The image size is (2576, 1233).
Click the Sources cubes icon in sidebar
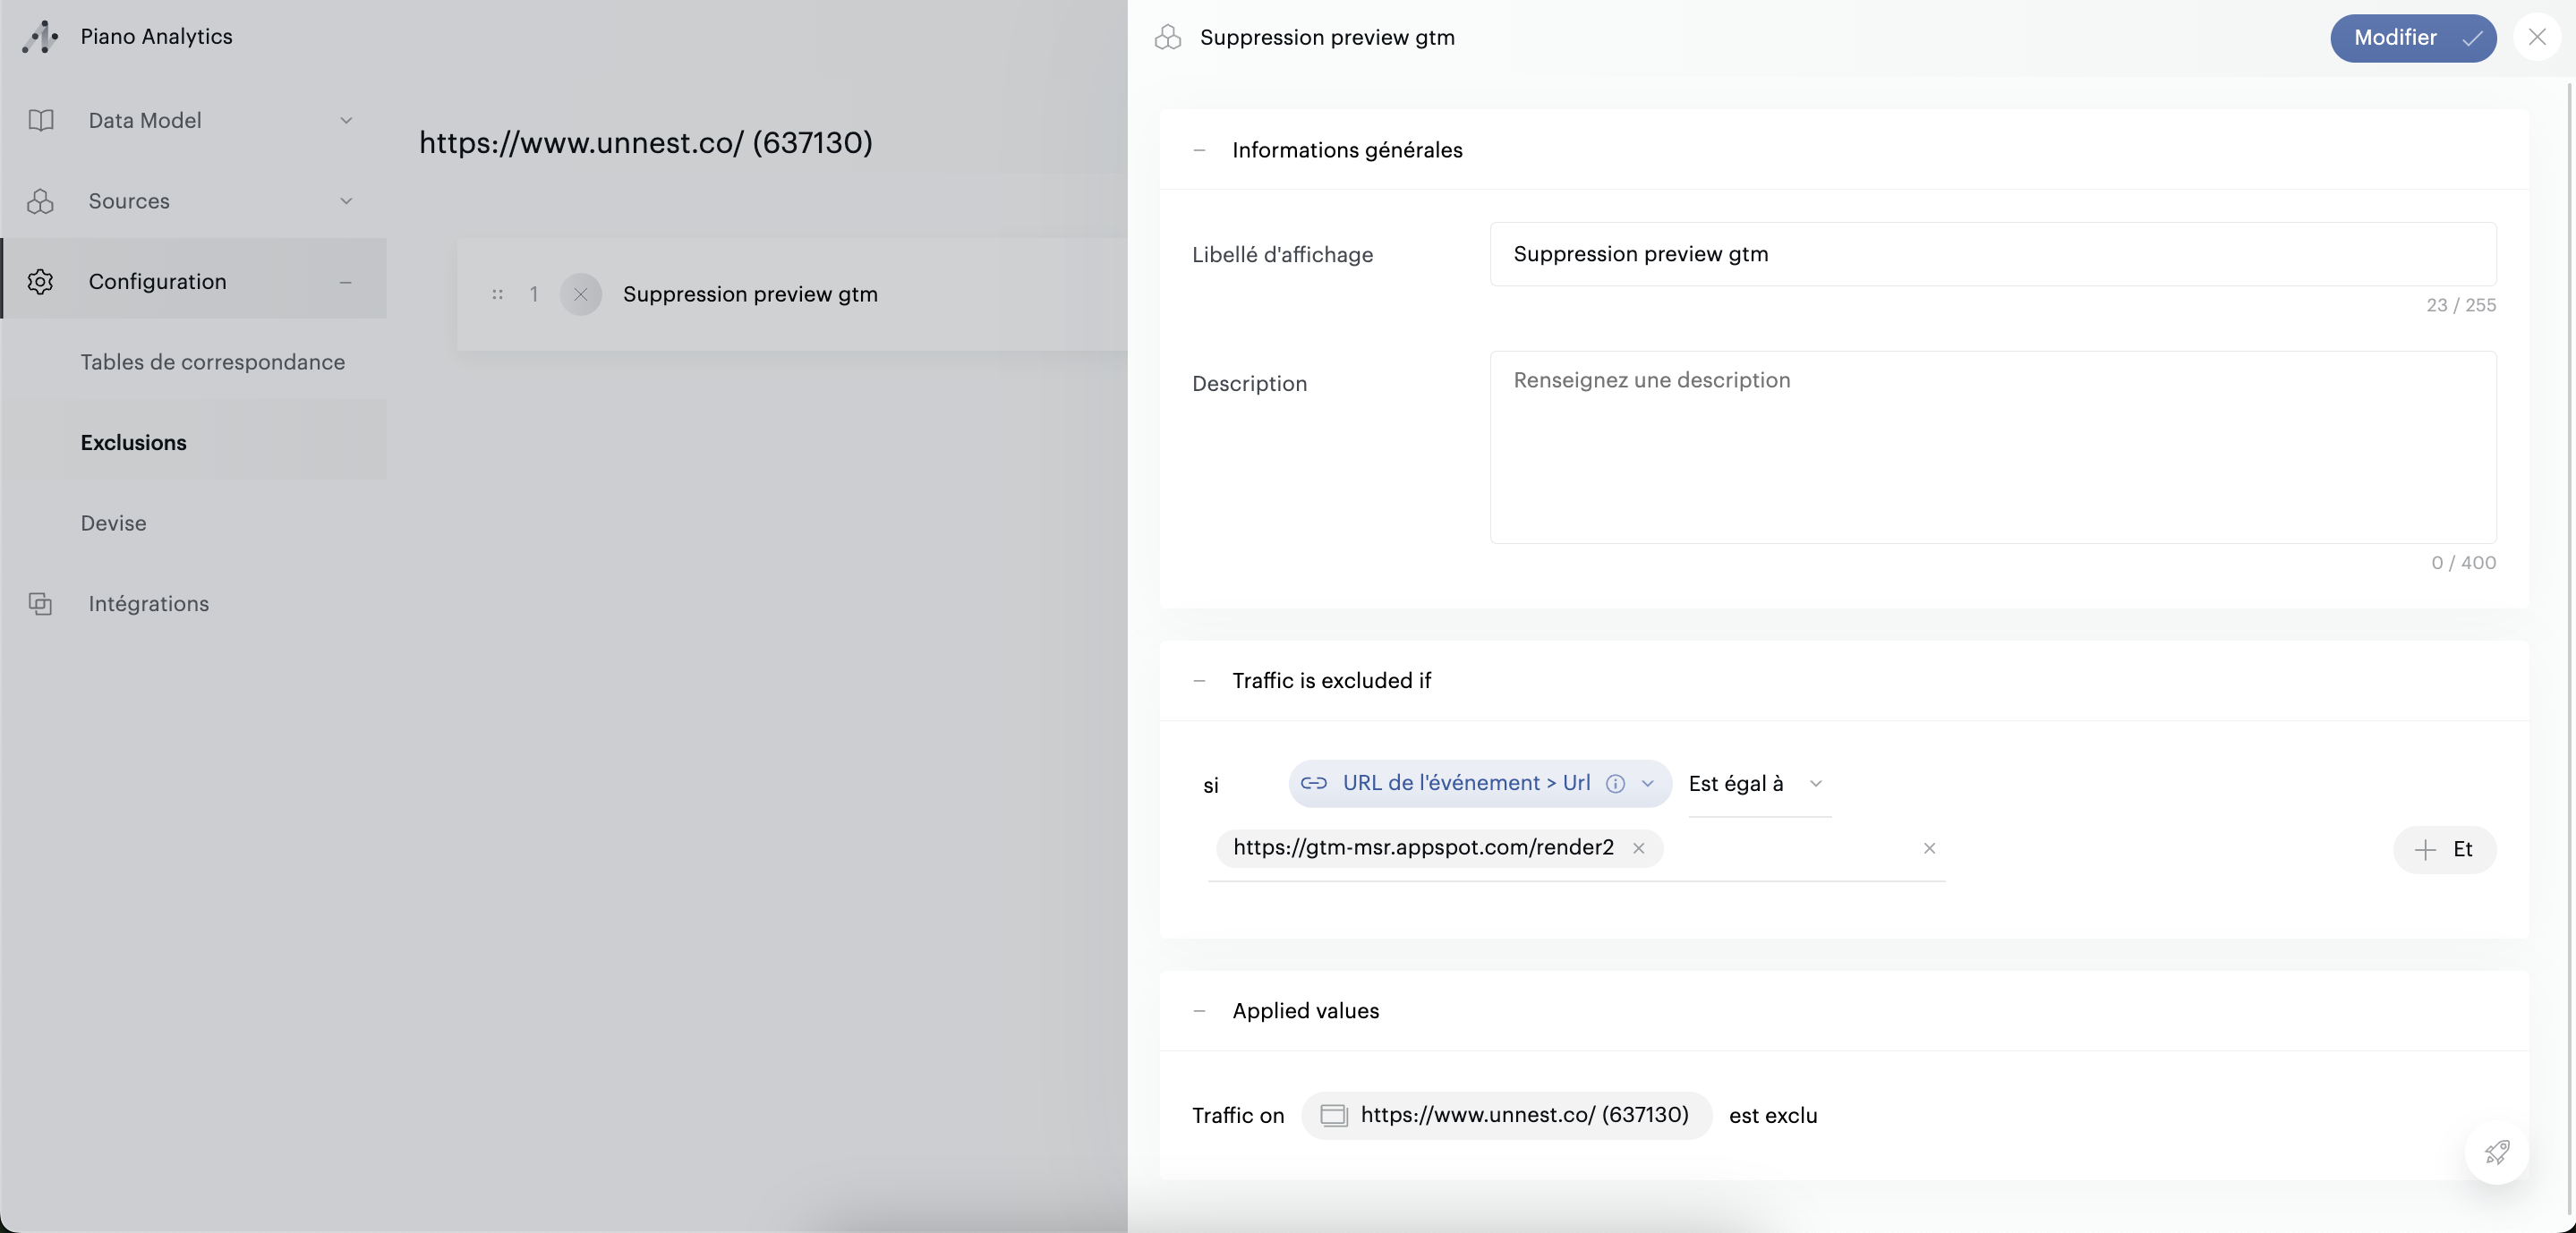[x=41, y=201]
